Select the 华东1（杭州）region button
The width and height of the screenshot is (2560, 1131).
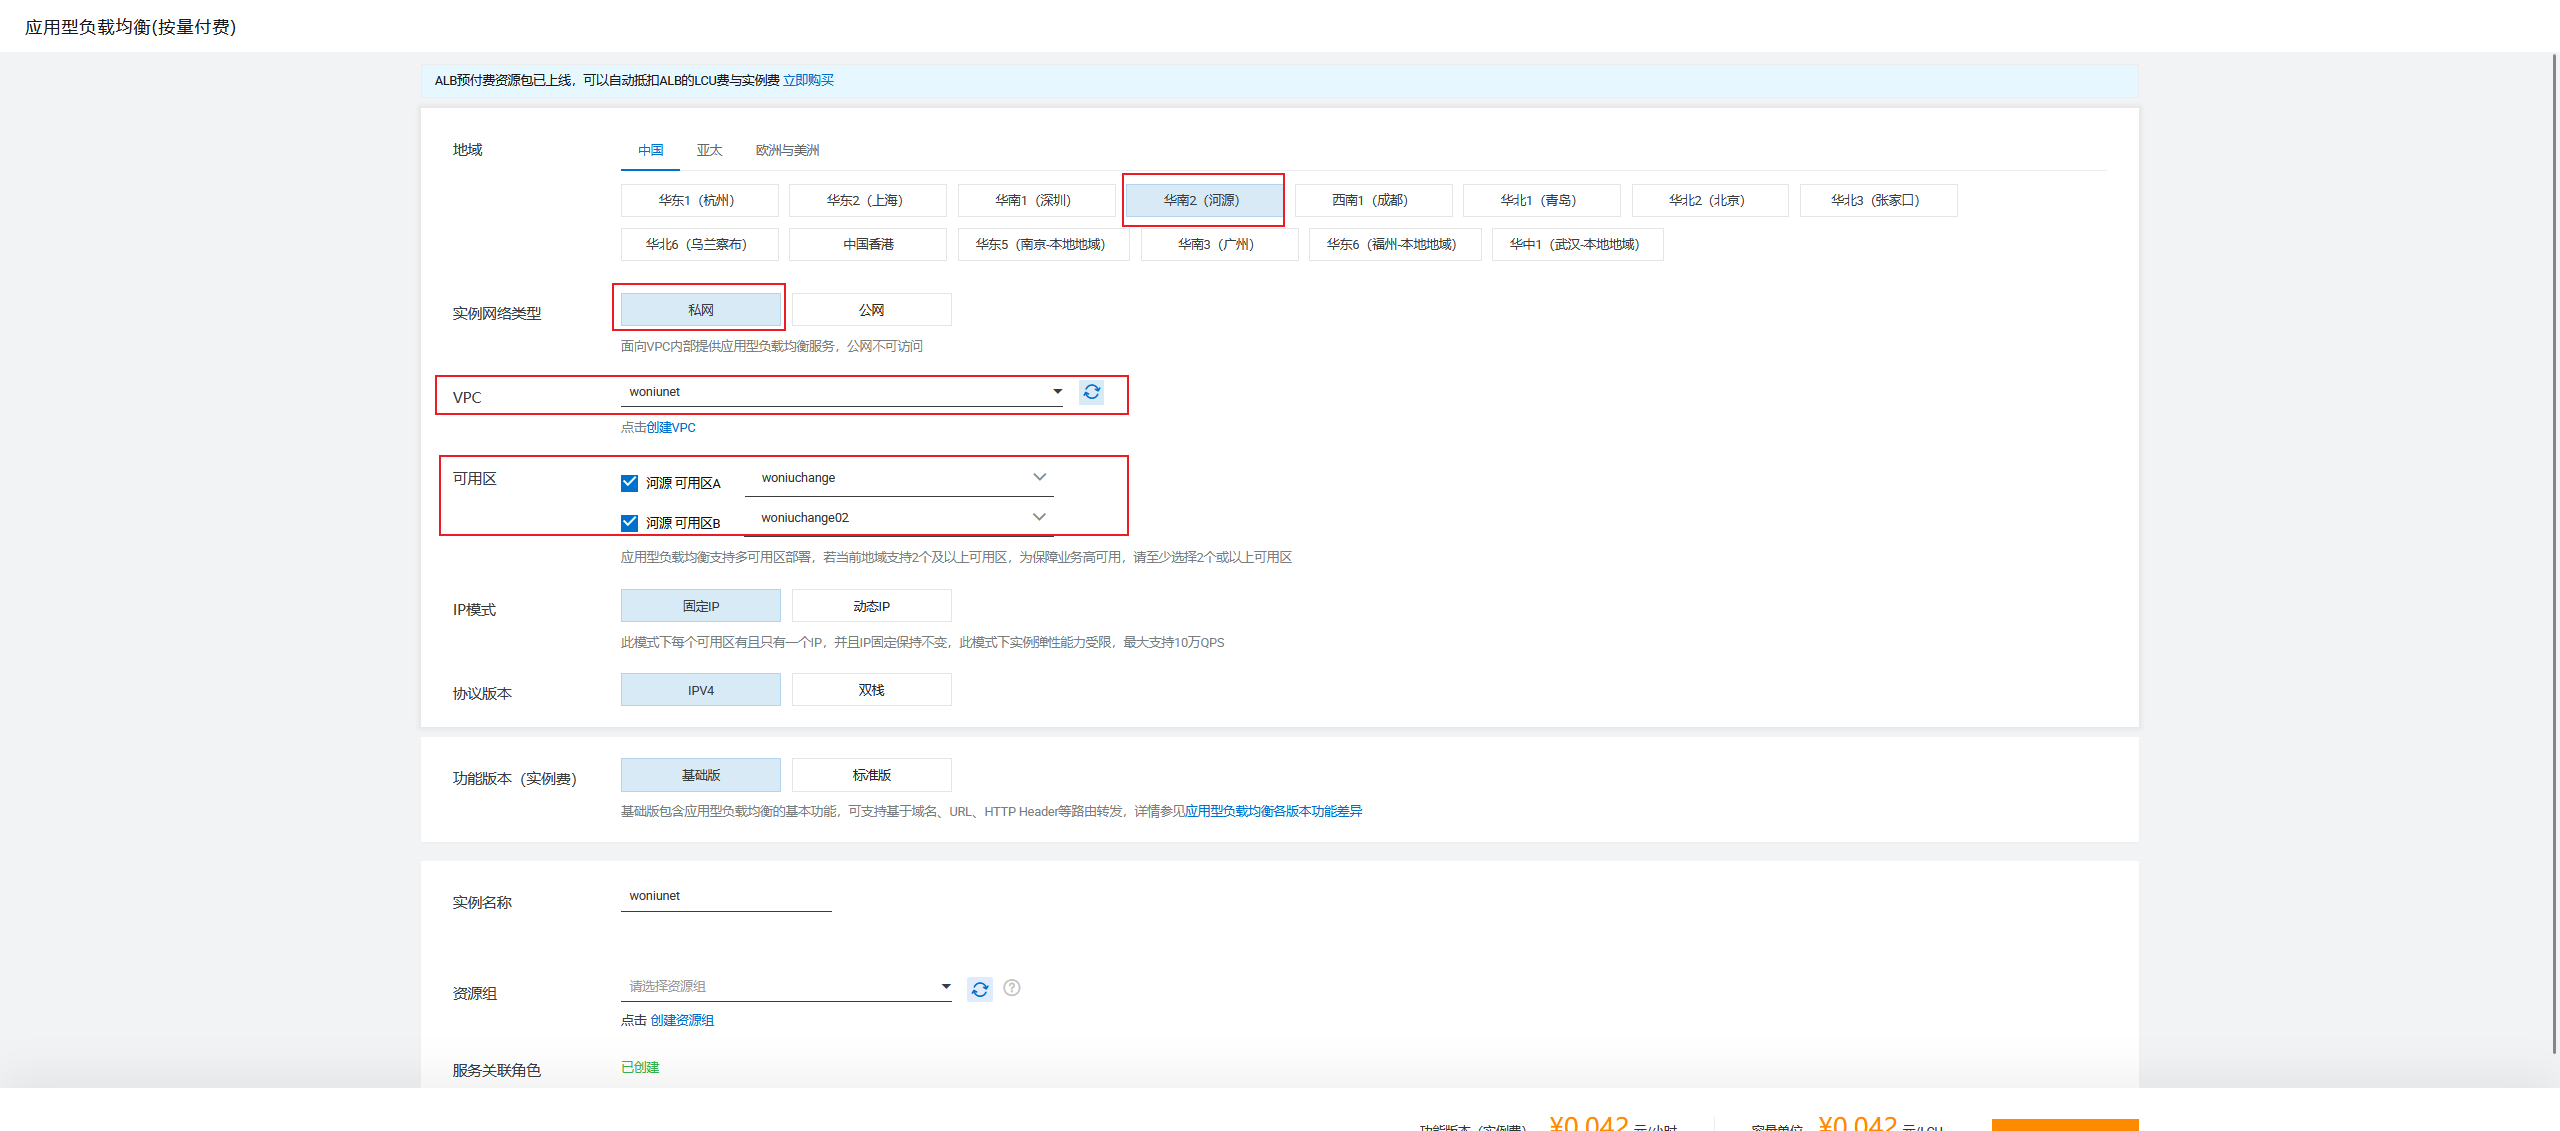(698, 200)
